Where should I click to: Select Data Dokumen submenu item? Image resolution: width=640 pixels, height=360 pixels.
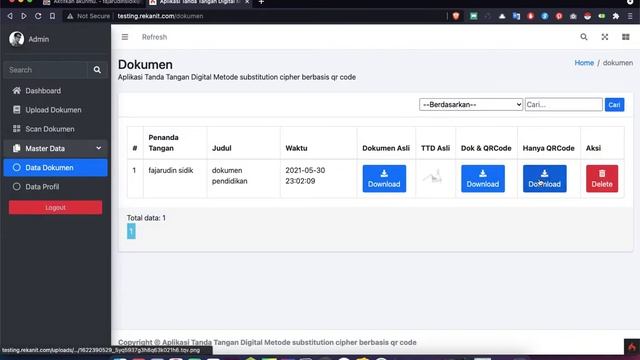point(56,167)
